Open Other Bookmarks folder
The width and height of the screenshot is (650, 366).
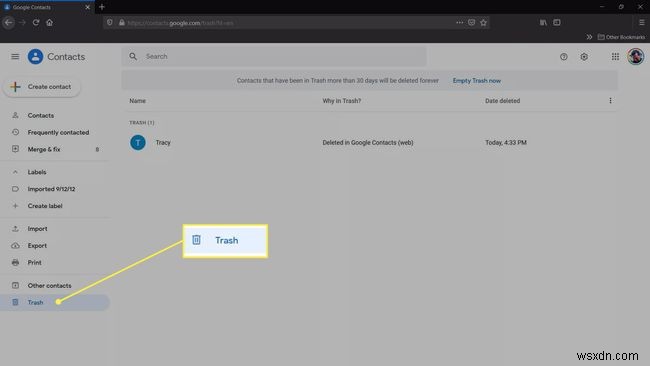[621, 37]
